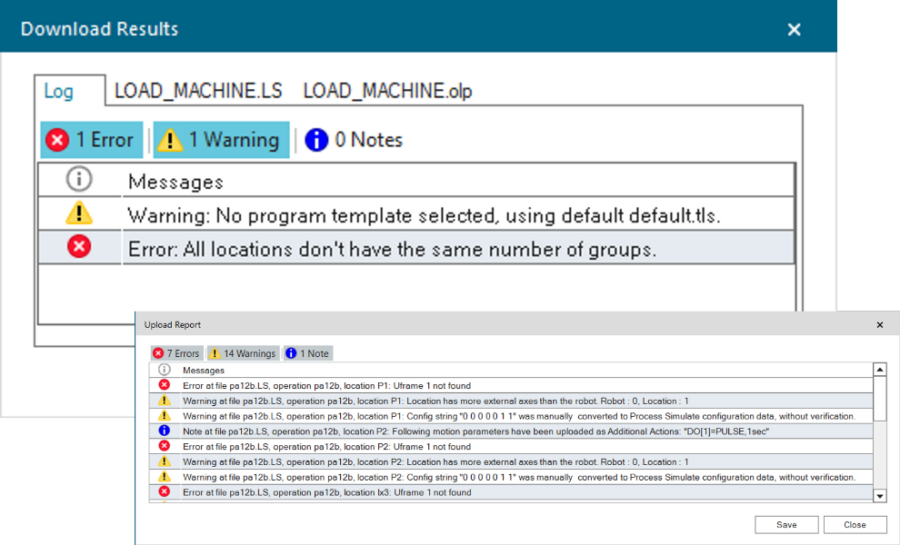This screenshot has height=545, width=900.
Task: Filter by 14 Warnings in Upload Report
Action: point(242,353)
